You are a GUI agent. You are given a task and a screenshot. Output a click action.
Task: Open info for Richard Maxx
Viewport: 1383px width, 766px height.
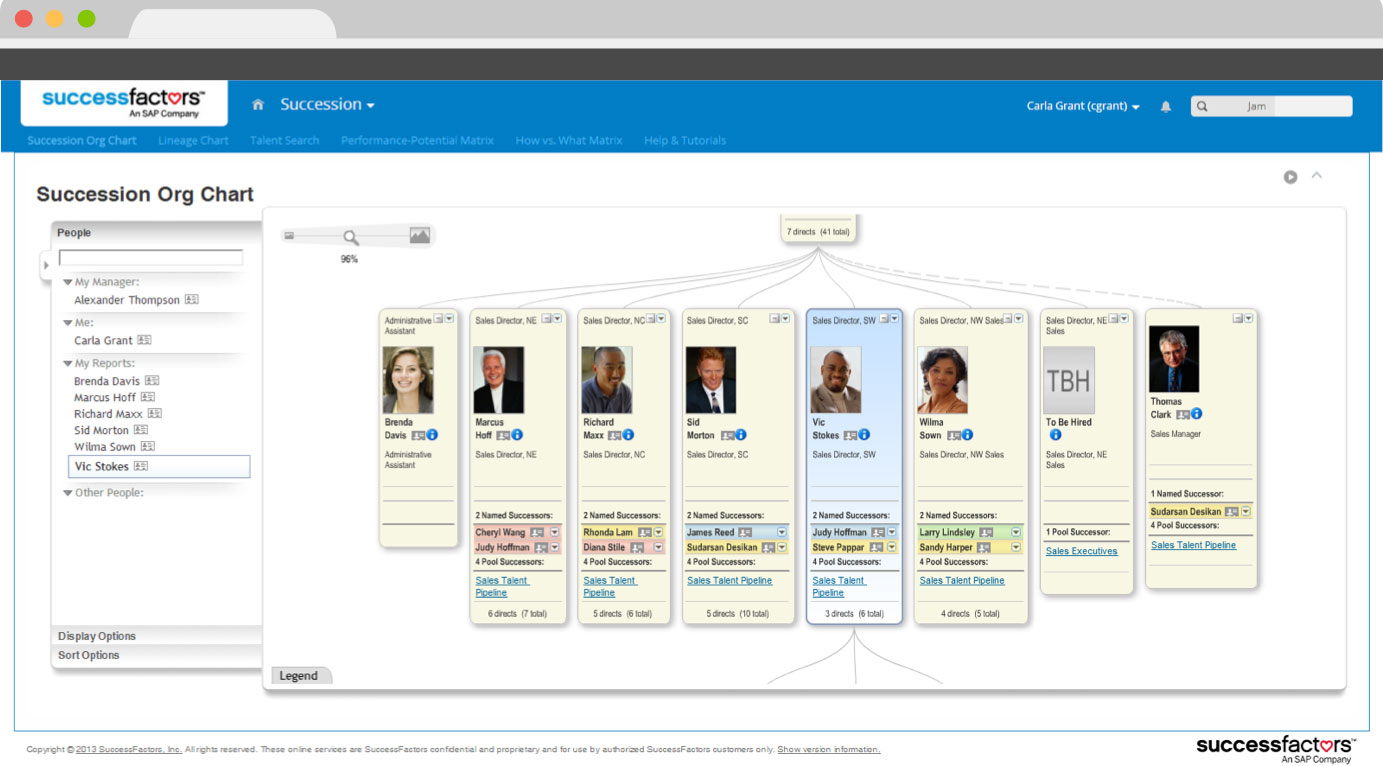coord(628,435)
